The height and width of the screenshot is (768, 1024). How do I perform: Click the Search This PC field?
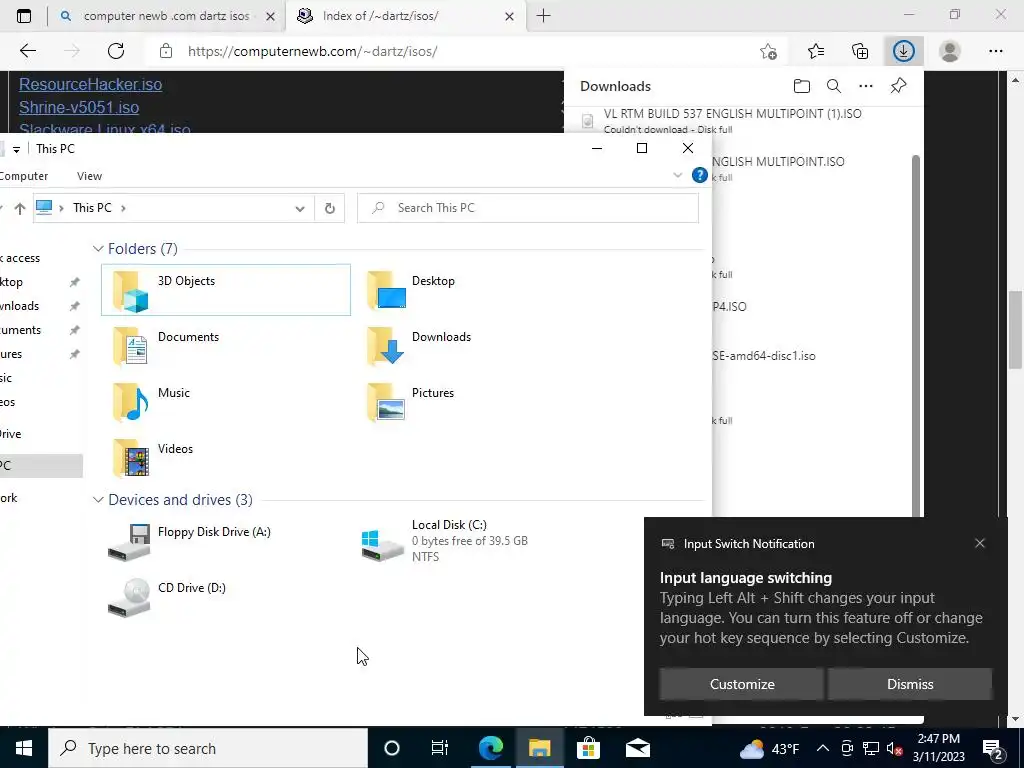528,208
